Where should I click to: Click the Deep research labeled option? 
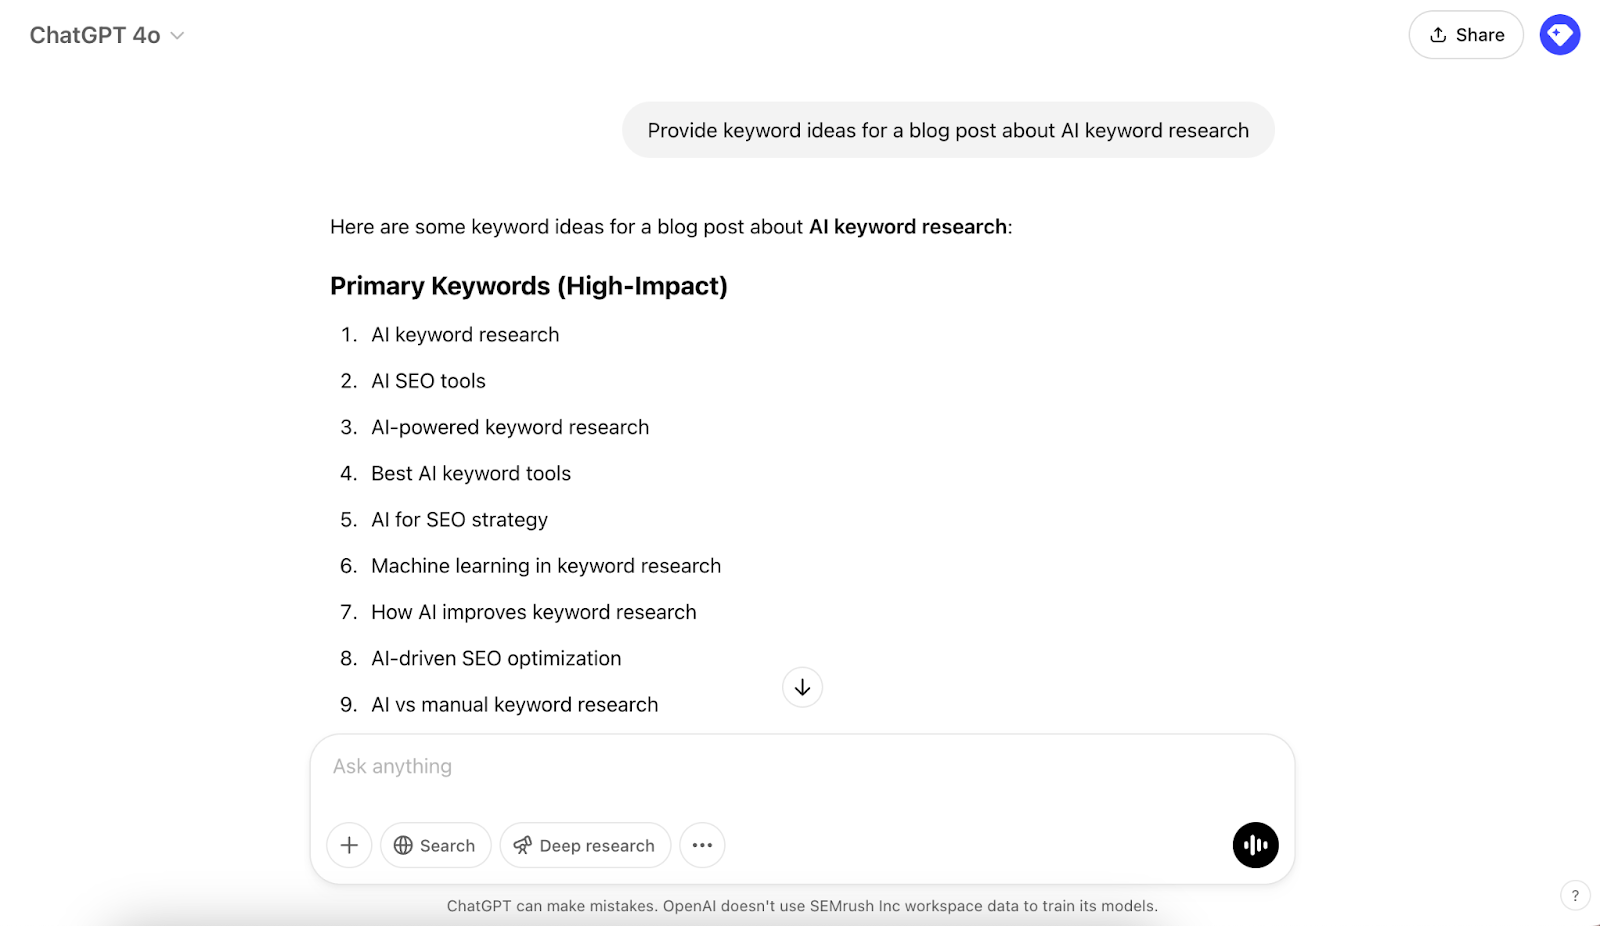click(598, 845)
